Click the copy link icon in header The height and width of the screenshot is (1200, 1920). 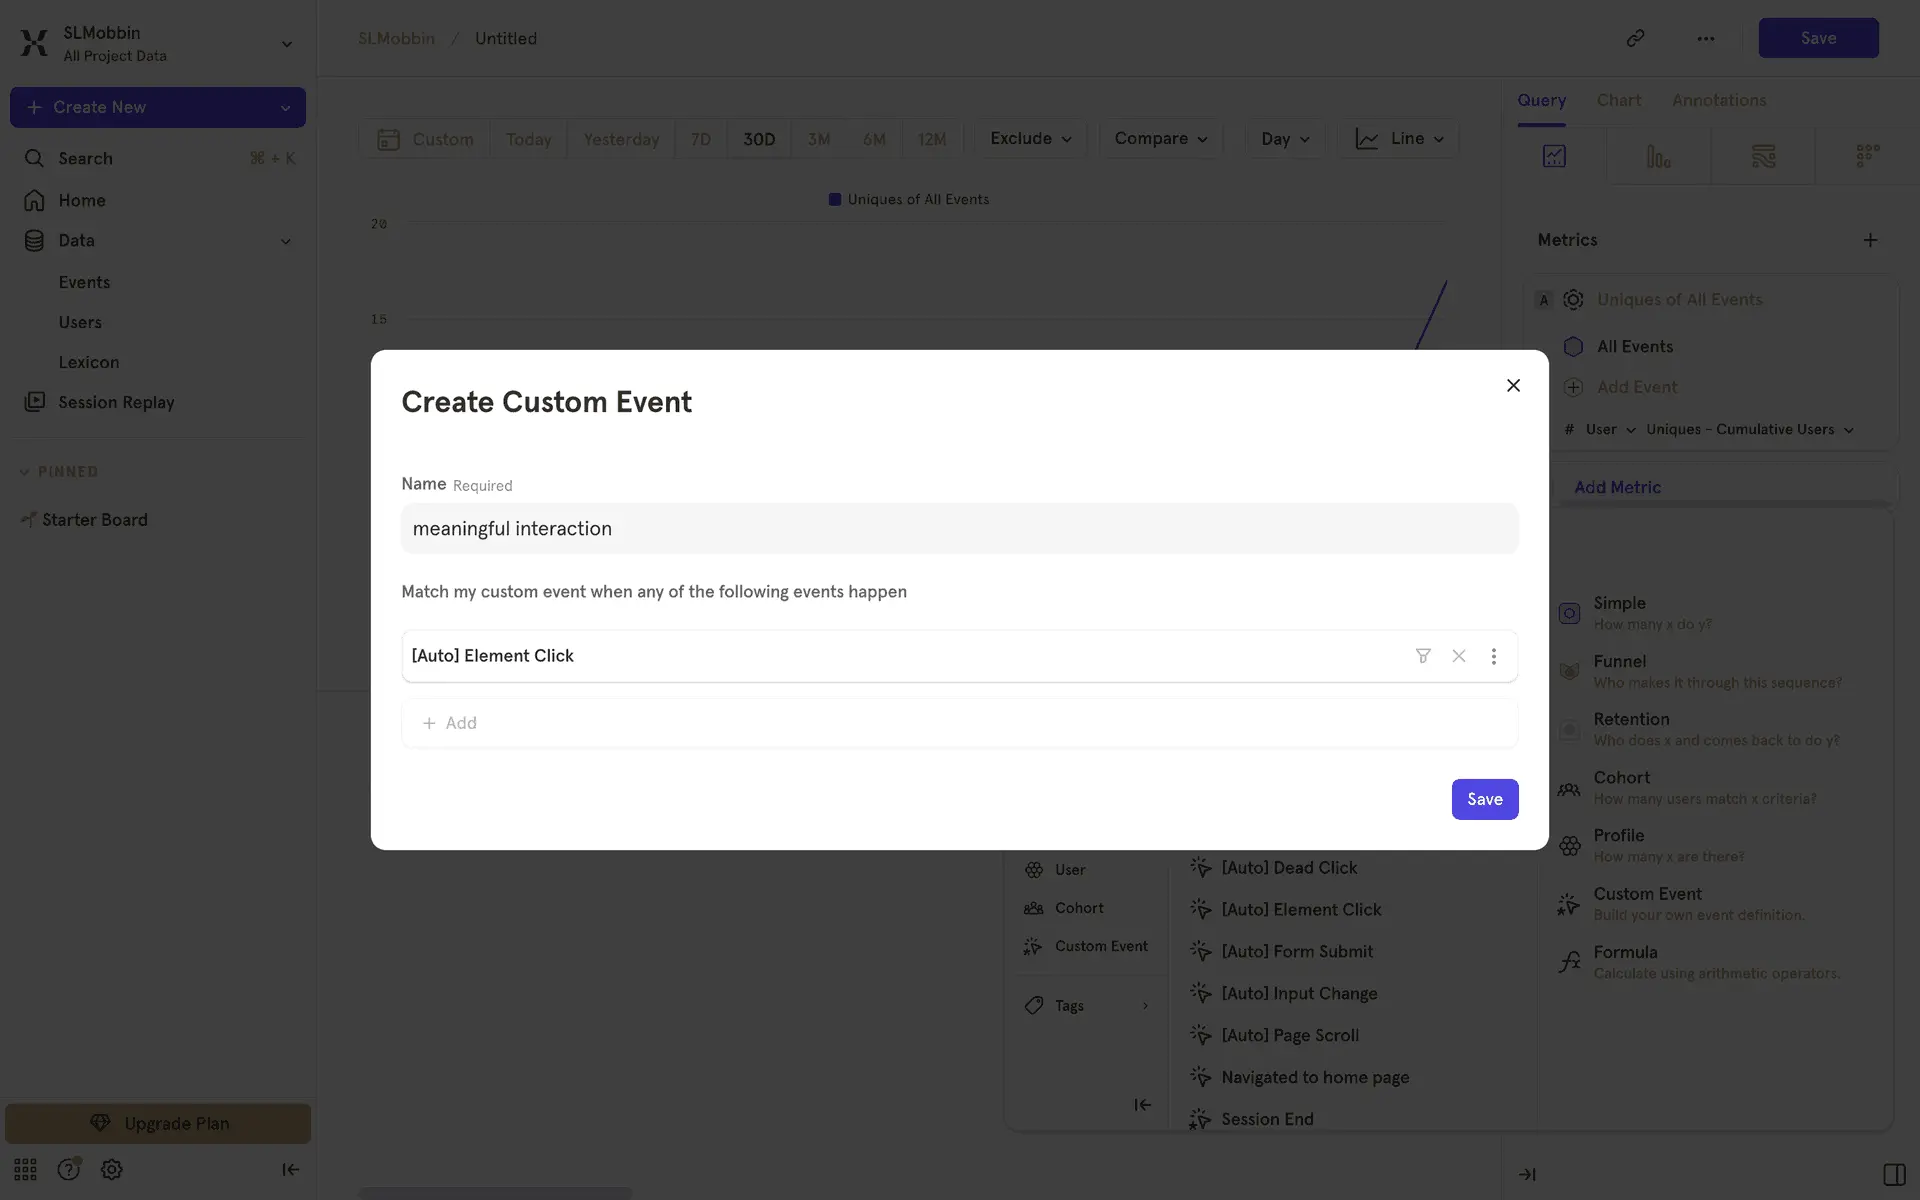pyautogui.click(x=1635, y=38)
